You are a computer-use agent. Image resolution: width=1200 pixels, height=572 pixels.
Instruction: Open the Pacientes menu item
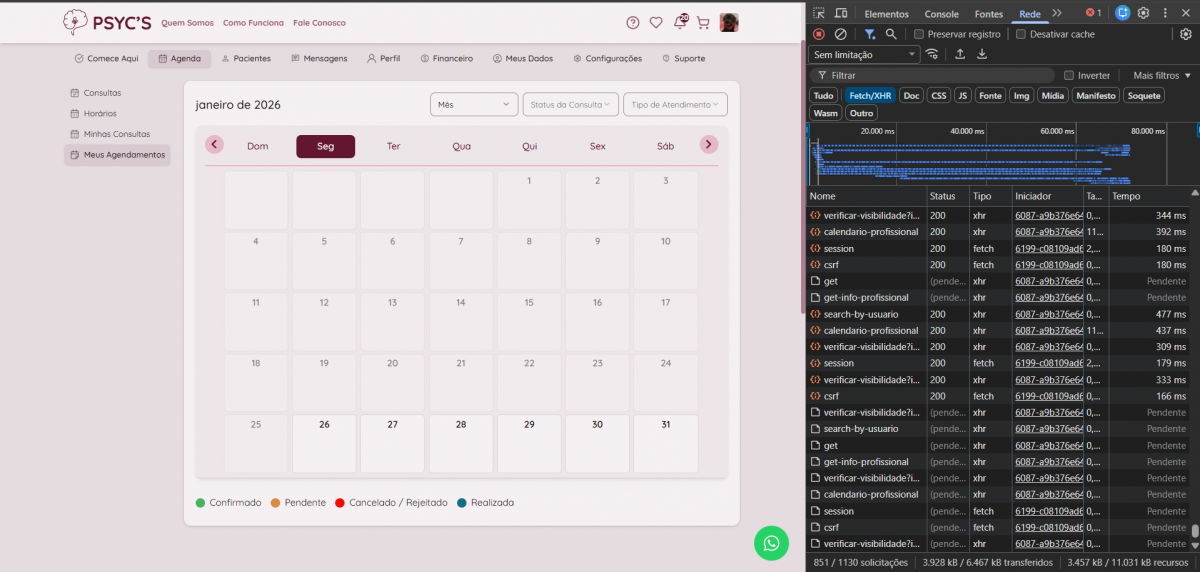245,58
